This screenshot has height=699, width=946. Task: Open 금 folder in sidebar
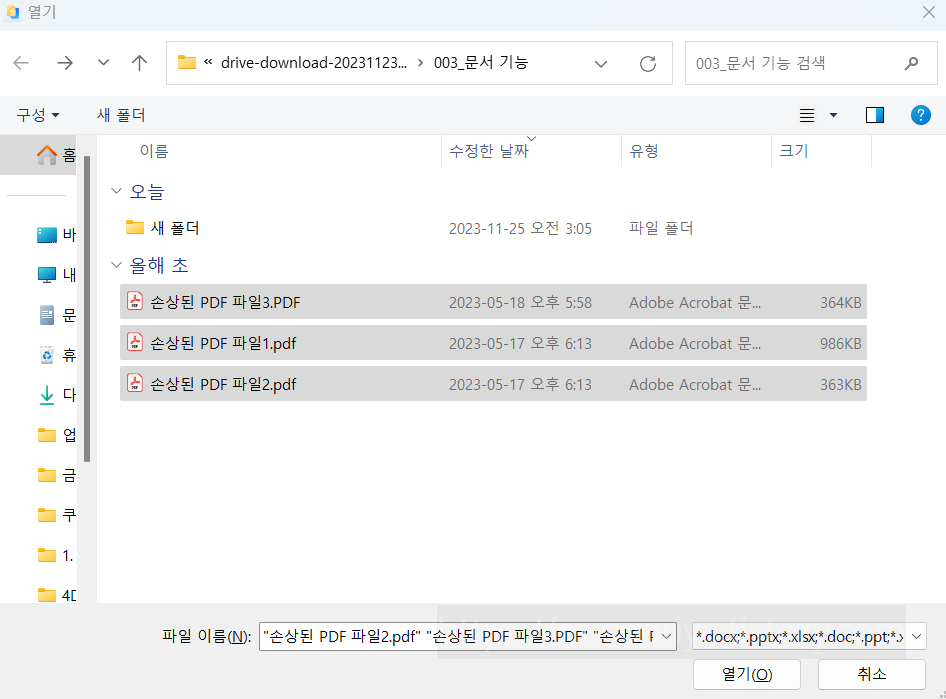56,475
